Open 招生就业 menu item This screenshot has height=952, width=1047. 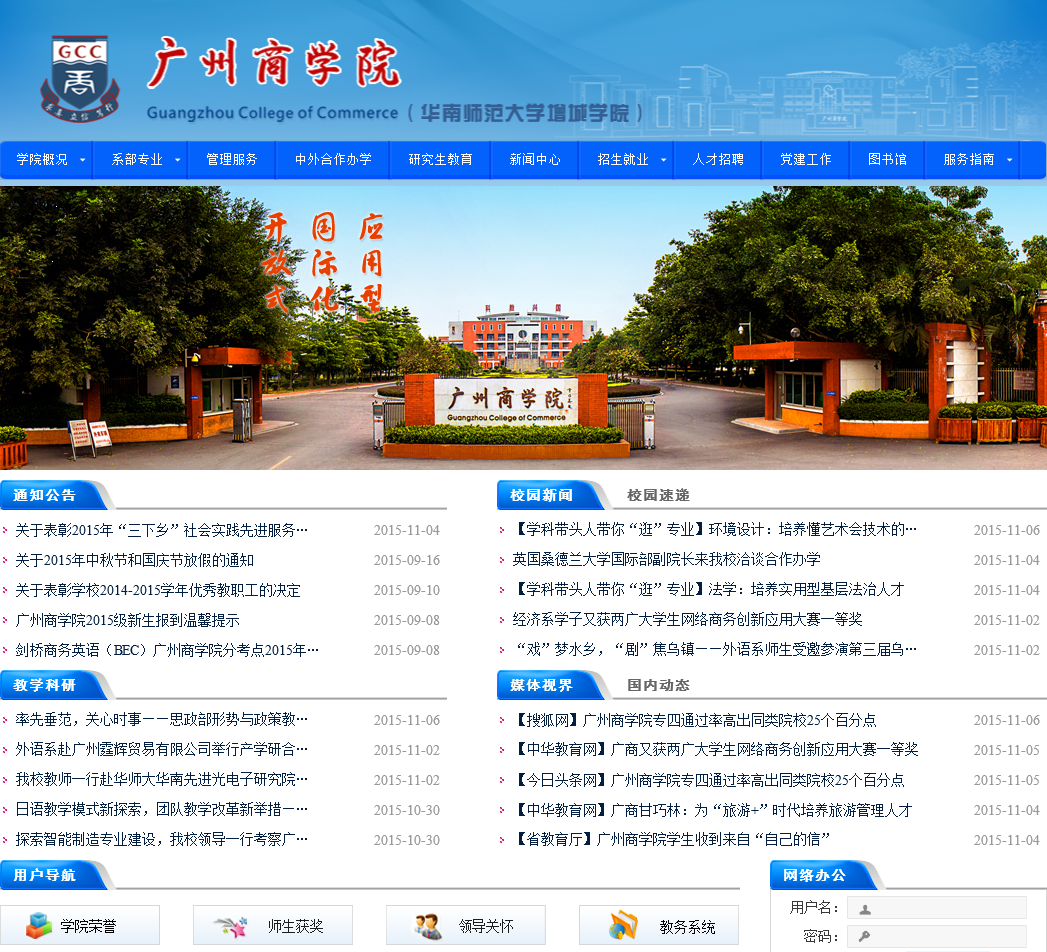623,160
